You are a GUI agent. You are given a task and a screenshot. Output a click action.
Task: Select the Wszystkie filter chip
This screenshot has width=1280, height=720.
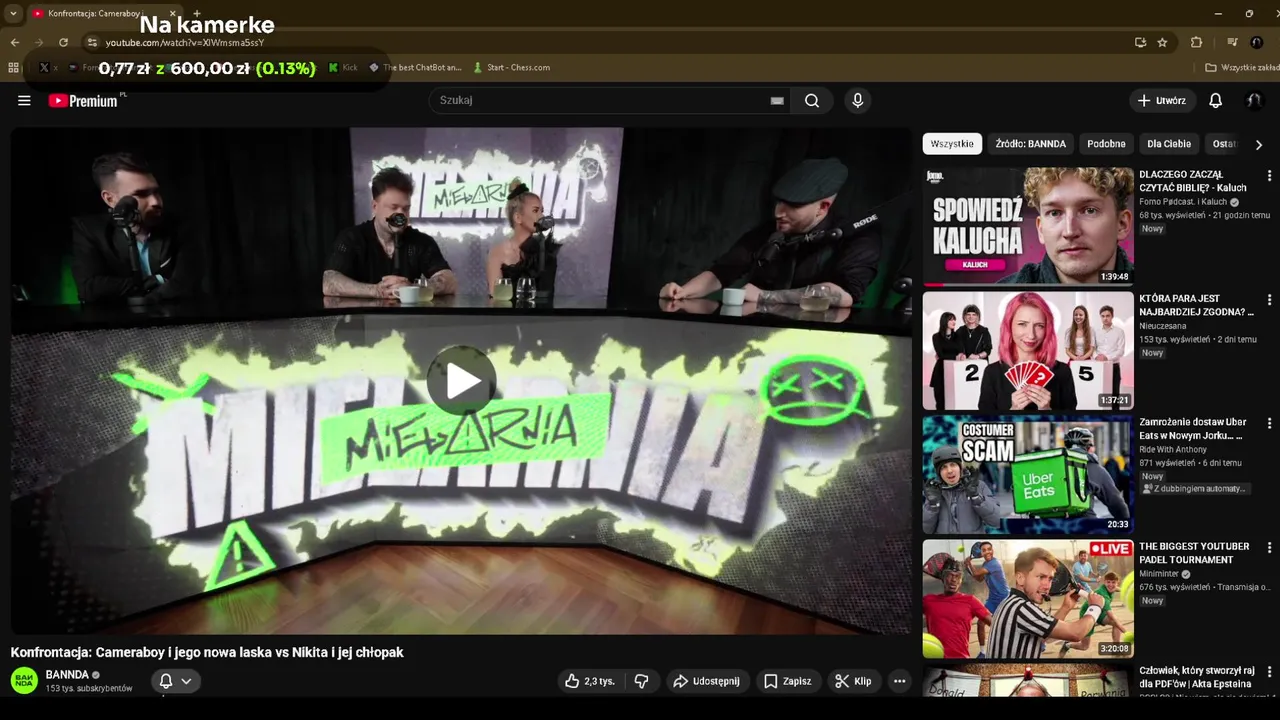click(952, 144)
